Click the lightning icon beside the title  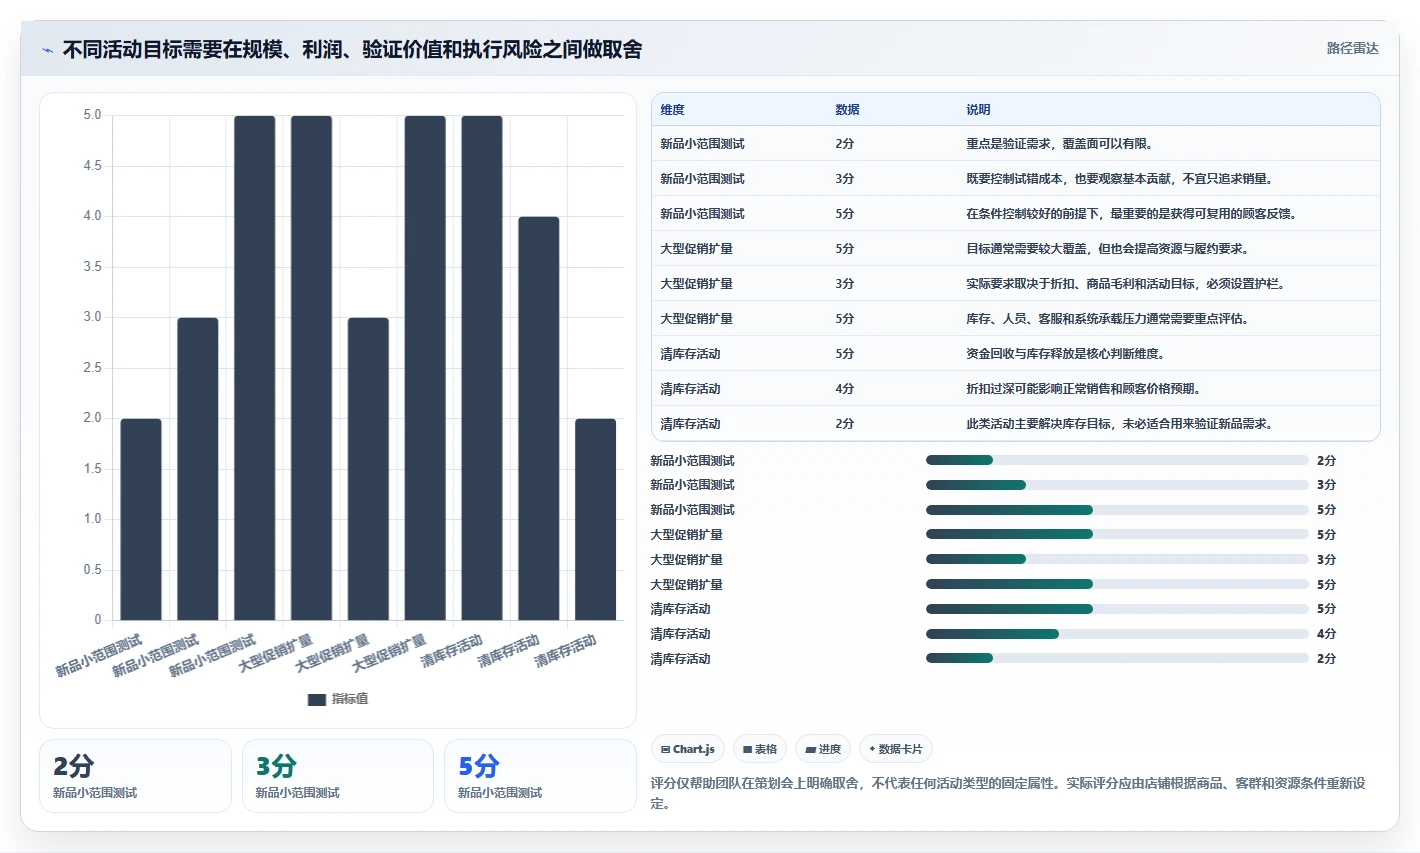tap(47, 50)
